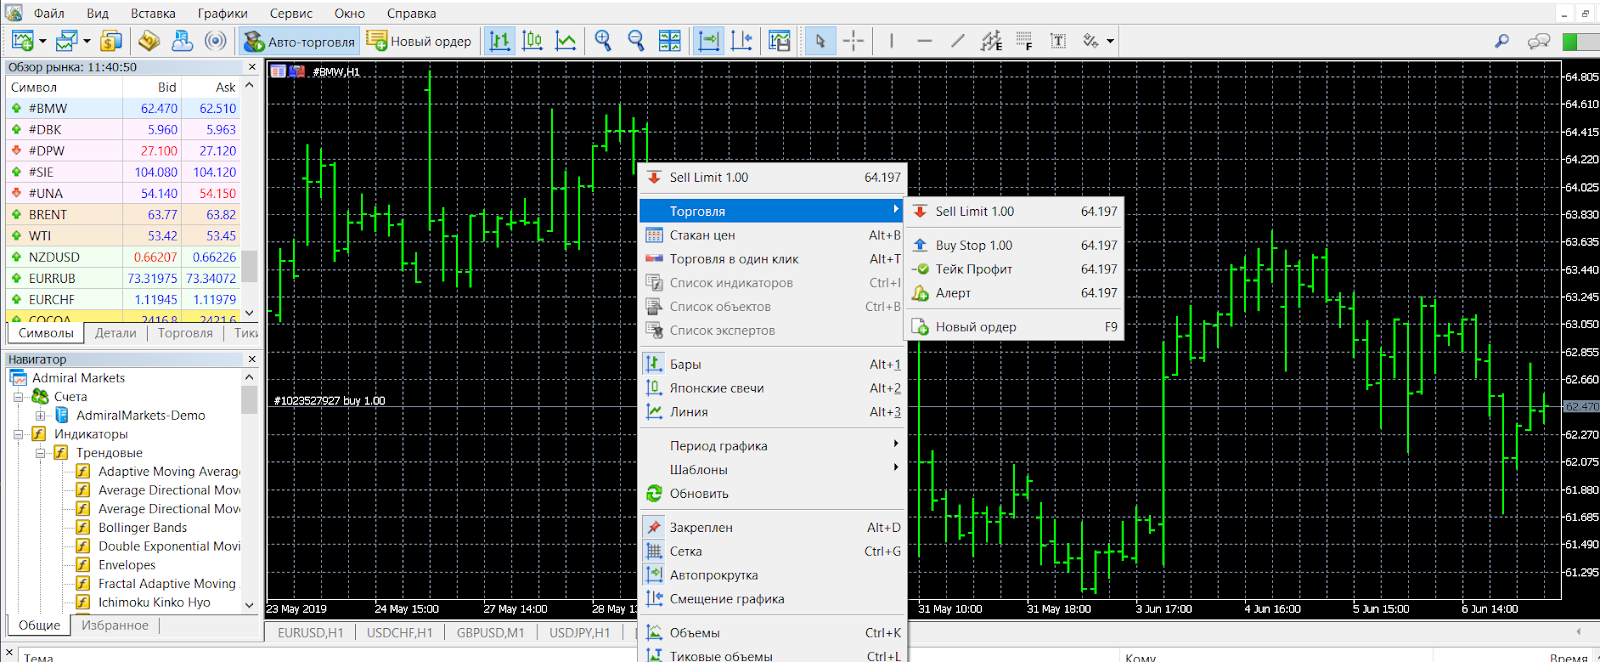Select the line chart toolbar icon
The height and width of the screenshot is (662, 1600).
pos(566,41)
